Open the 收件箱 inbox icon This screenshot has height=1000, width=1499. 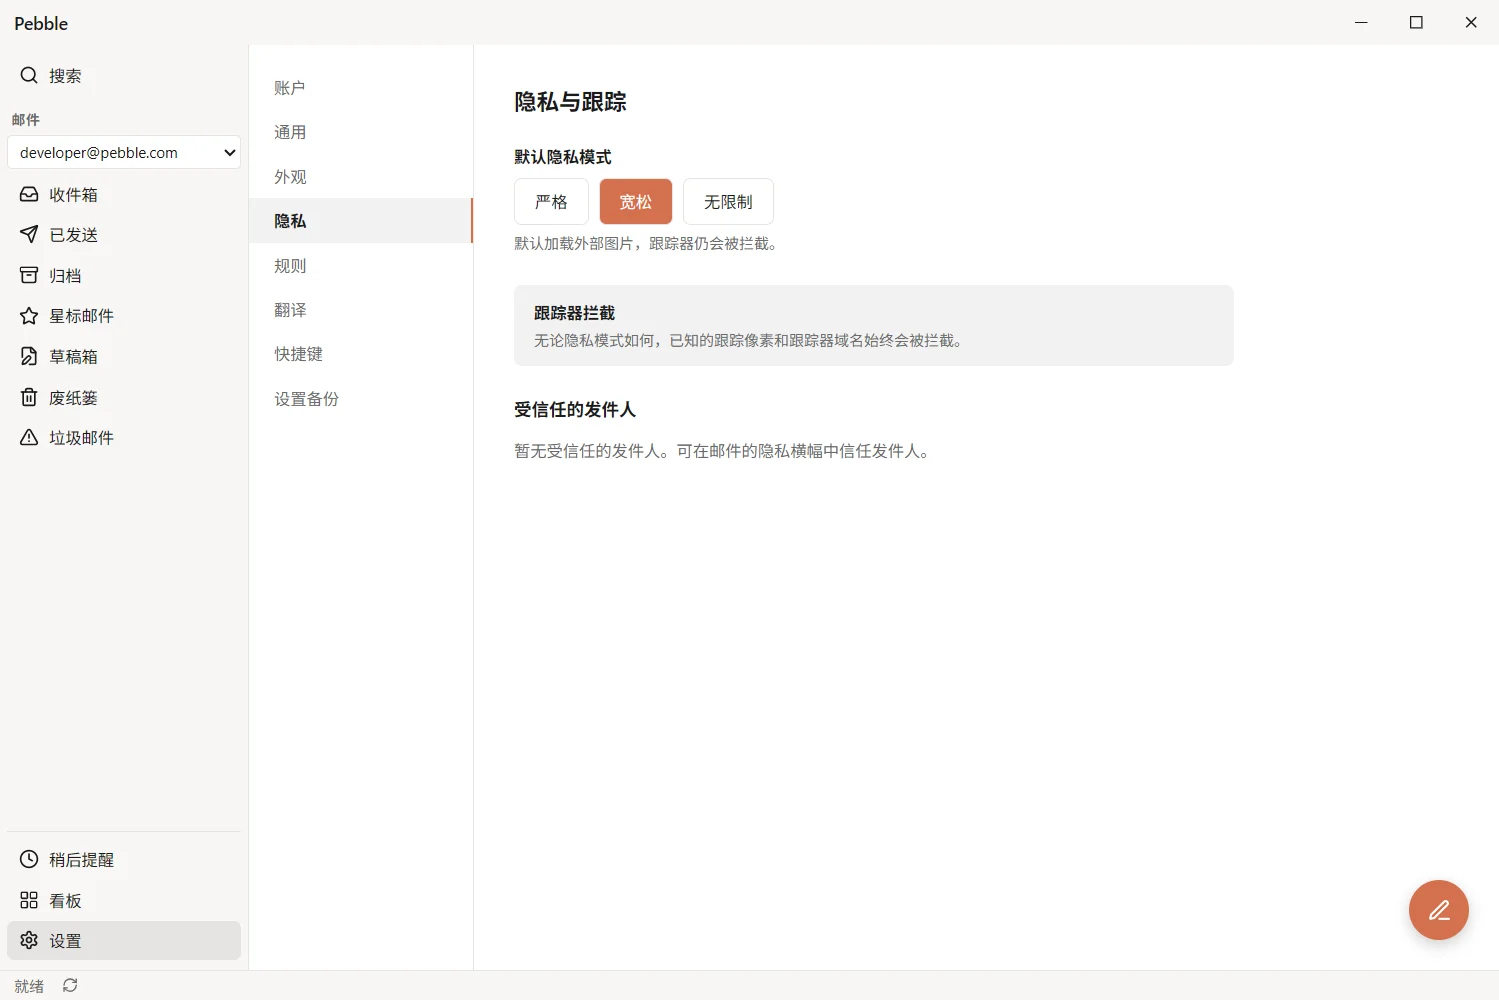[x=29, y=194]
